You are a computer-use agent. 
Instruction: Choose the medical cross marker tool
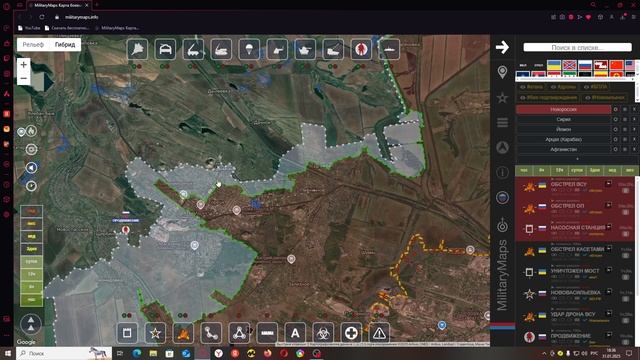tap(351, 333)
